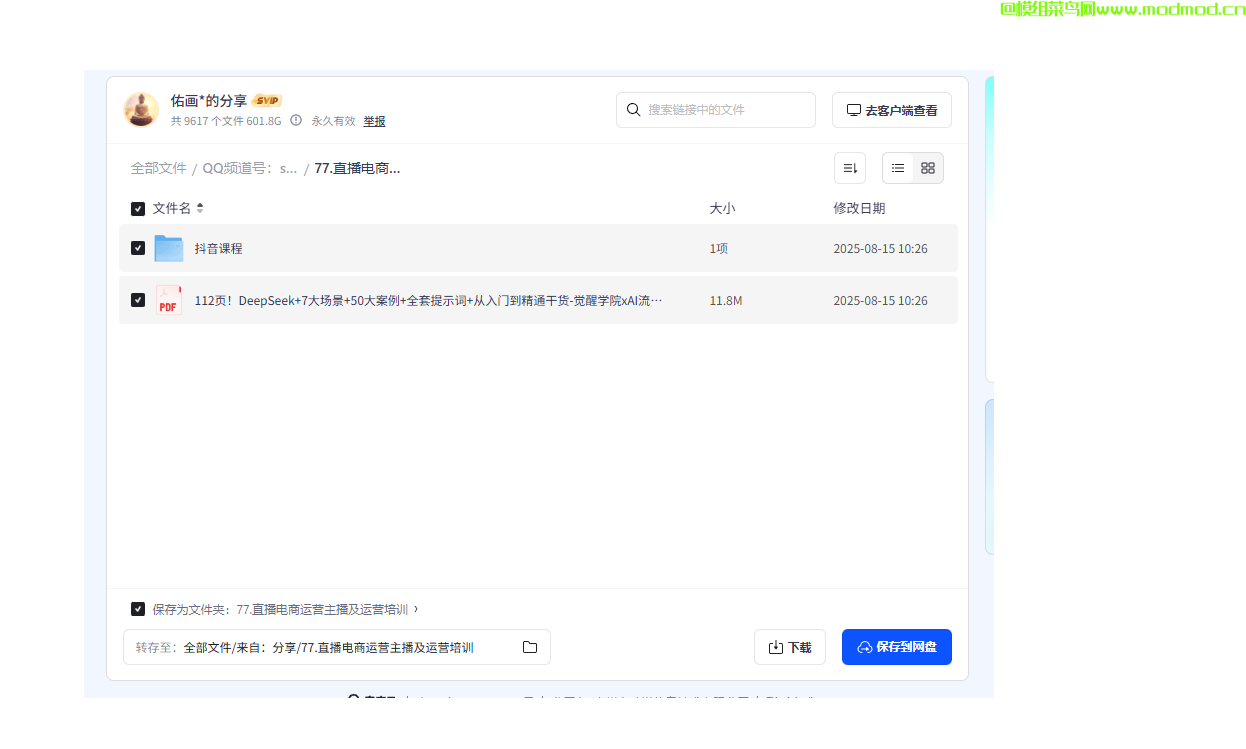Viewport: 1246px width, 749px height.
Task: Click the magnifier icon in the search box
Action: [x=634, y=110]
